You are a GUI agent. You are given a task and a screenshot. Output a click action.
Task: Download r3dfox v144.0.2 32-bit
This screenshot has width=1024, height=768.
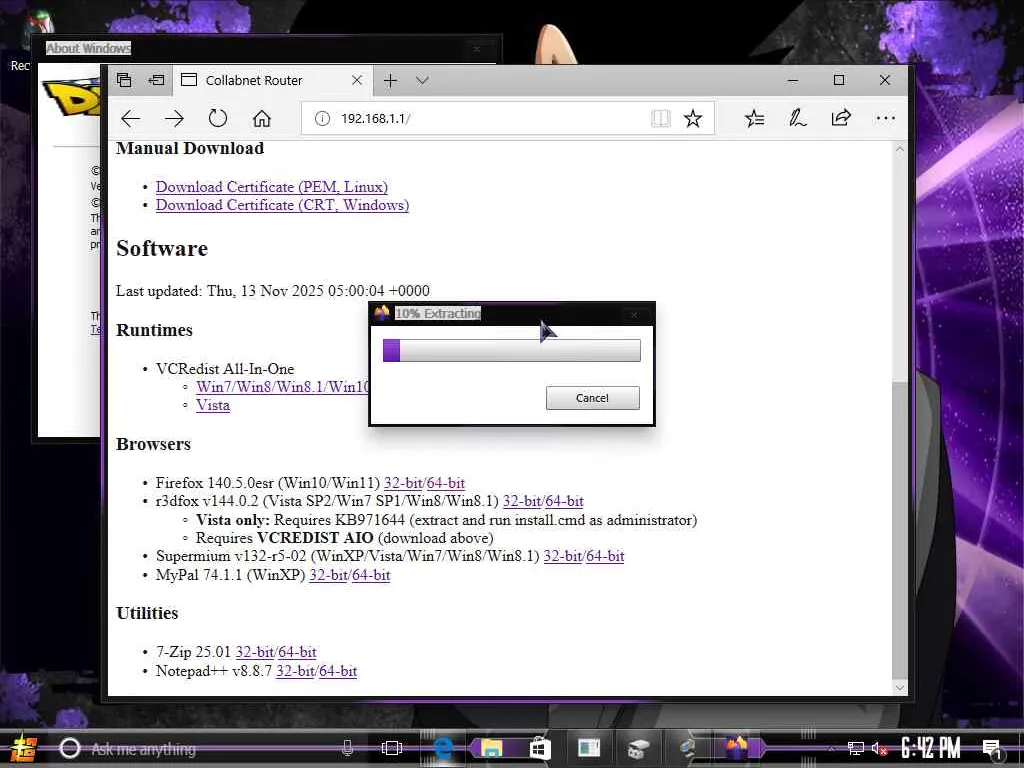click(521, 501)
